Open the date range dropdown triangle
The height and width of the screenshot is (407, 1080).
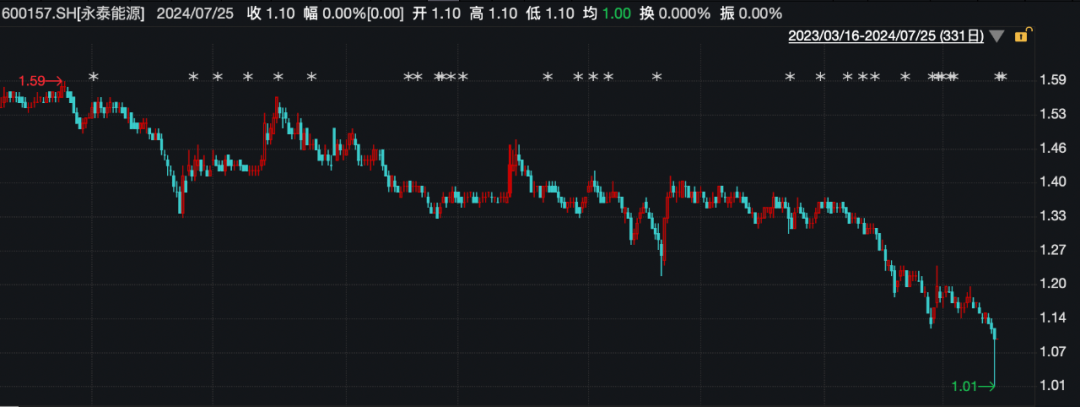pos(997,36)
